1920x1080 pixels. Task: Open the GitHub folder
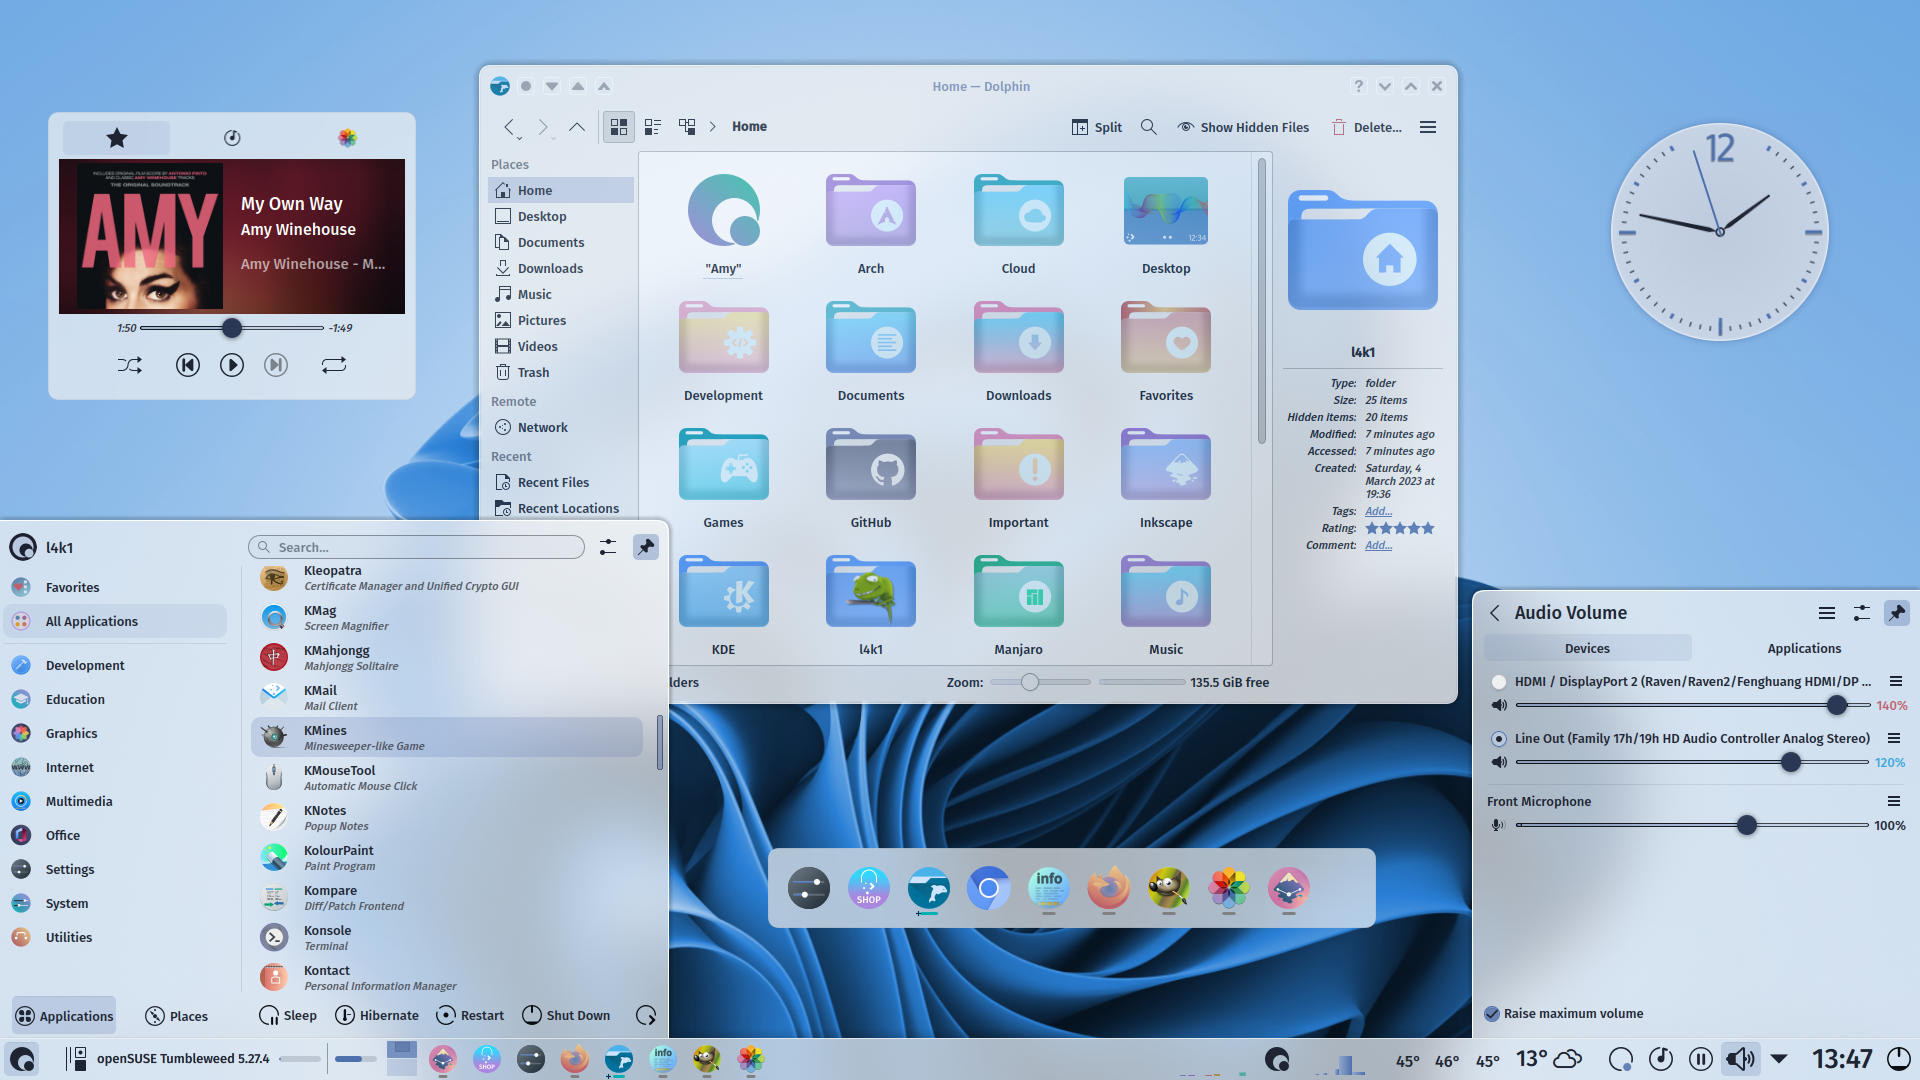(x=871, y=478)
